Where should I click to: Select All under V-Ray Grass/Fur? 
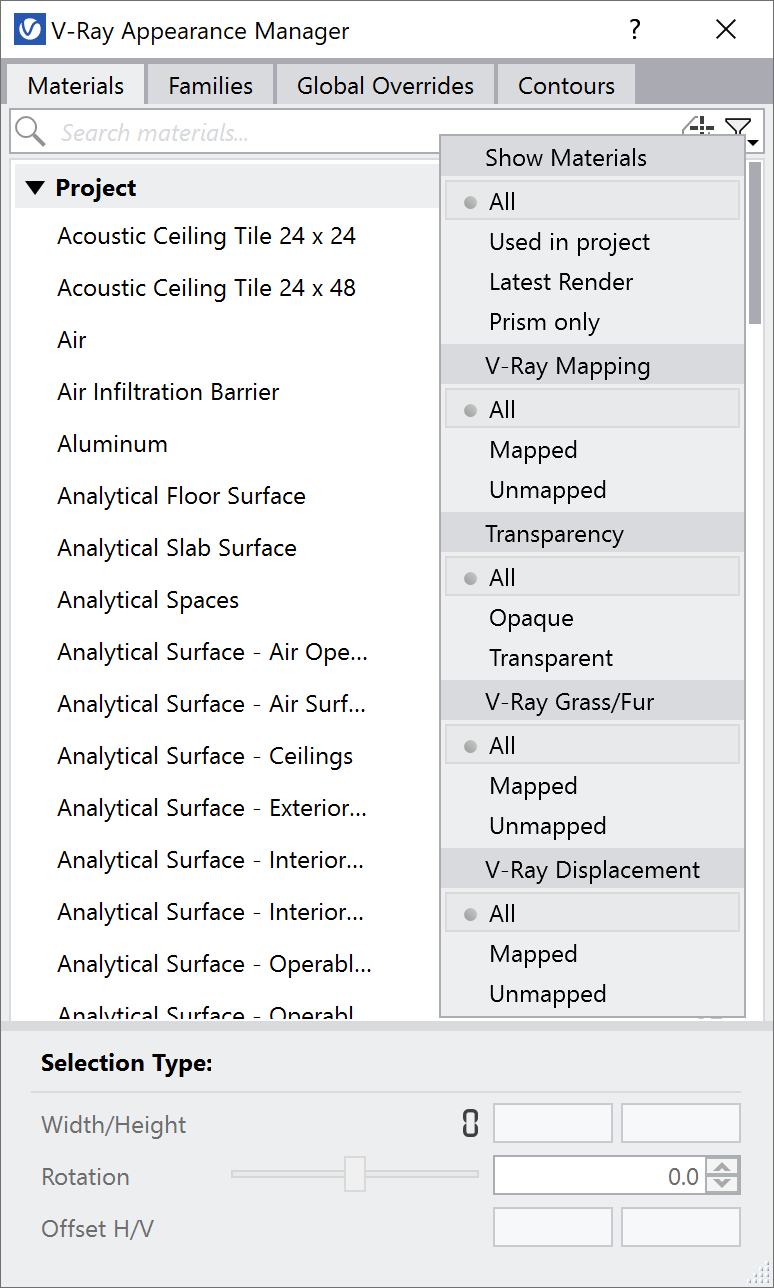(592, 745)
